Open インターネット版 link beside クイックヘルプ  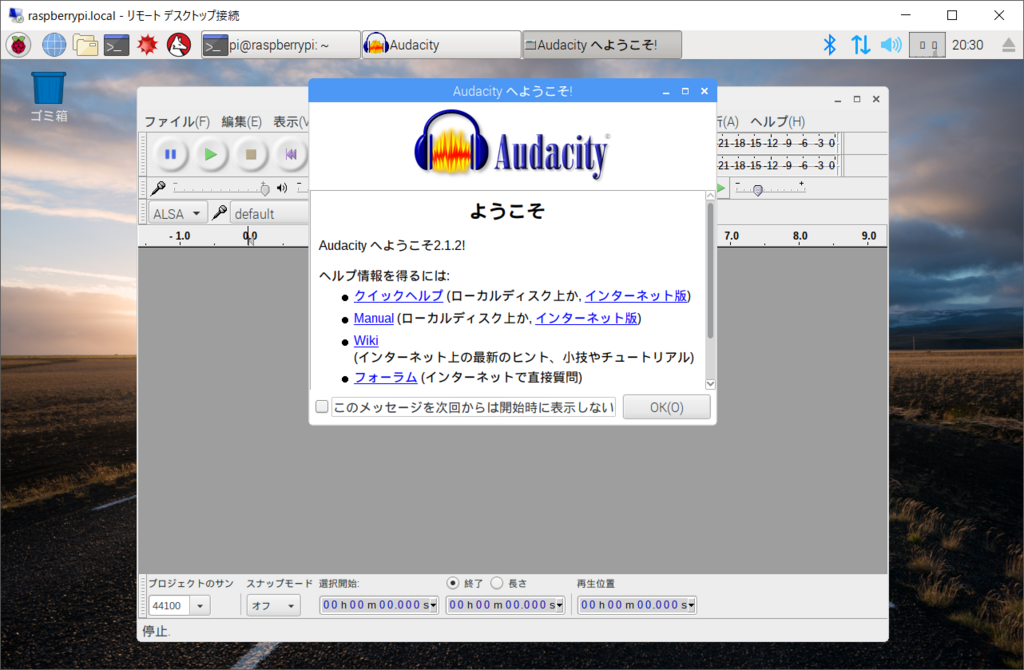click(x=636, y=296)
